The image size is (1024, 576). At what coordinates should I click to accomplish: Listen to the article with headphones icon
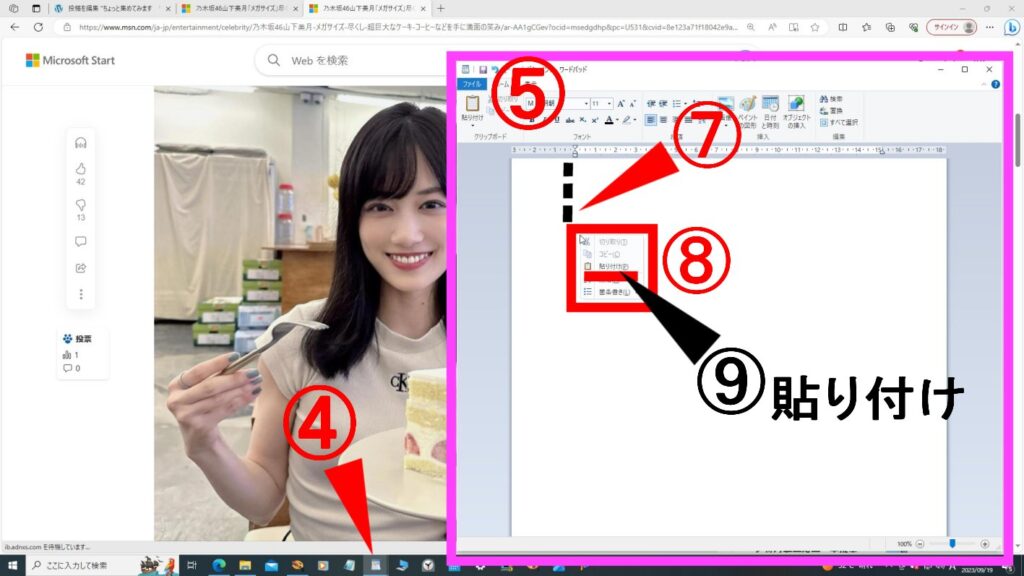[81, 143]
